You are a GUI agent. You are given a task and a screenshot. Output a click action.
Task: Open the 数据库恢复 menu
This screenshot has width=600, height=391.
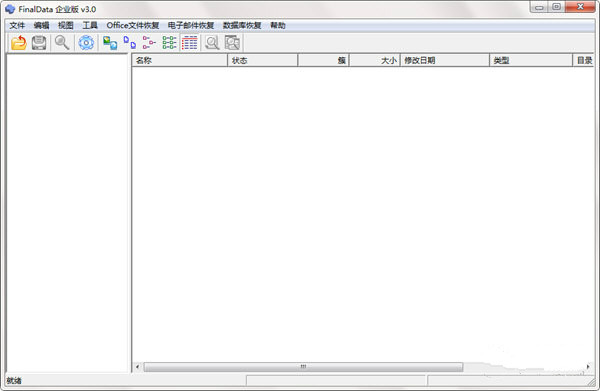(242, 26)
